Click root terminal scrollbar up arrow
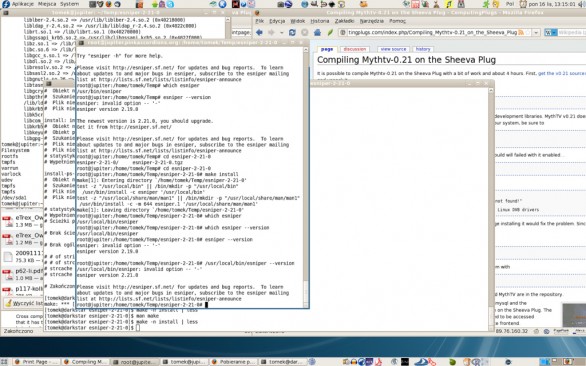 pos(305,49)
